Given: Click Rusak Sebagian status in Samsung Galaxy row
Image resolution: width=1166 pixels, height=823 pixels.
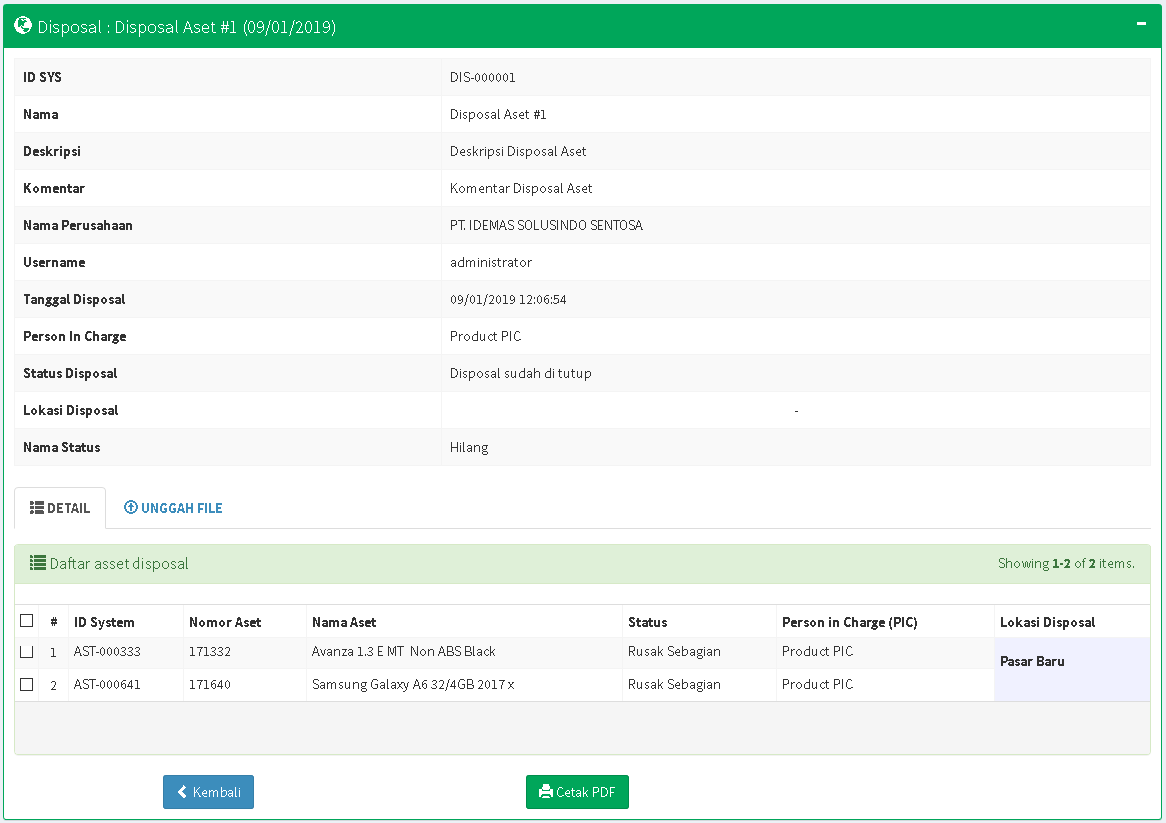Looking at the screenshot, I should 674,684.
